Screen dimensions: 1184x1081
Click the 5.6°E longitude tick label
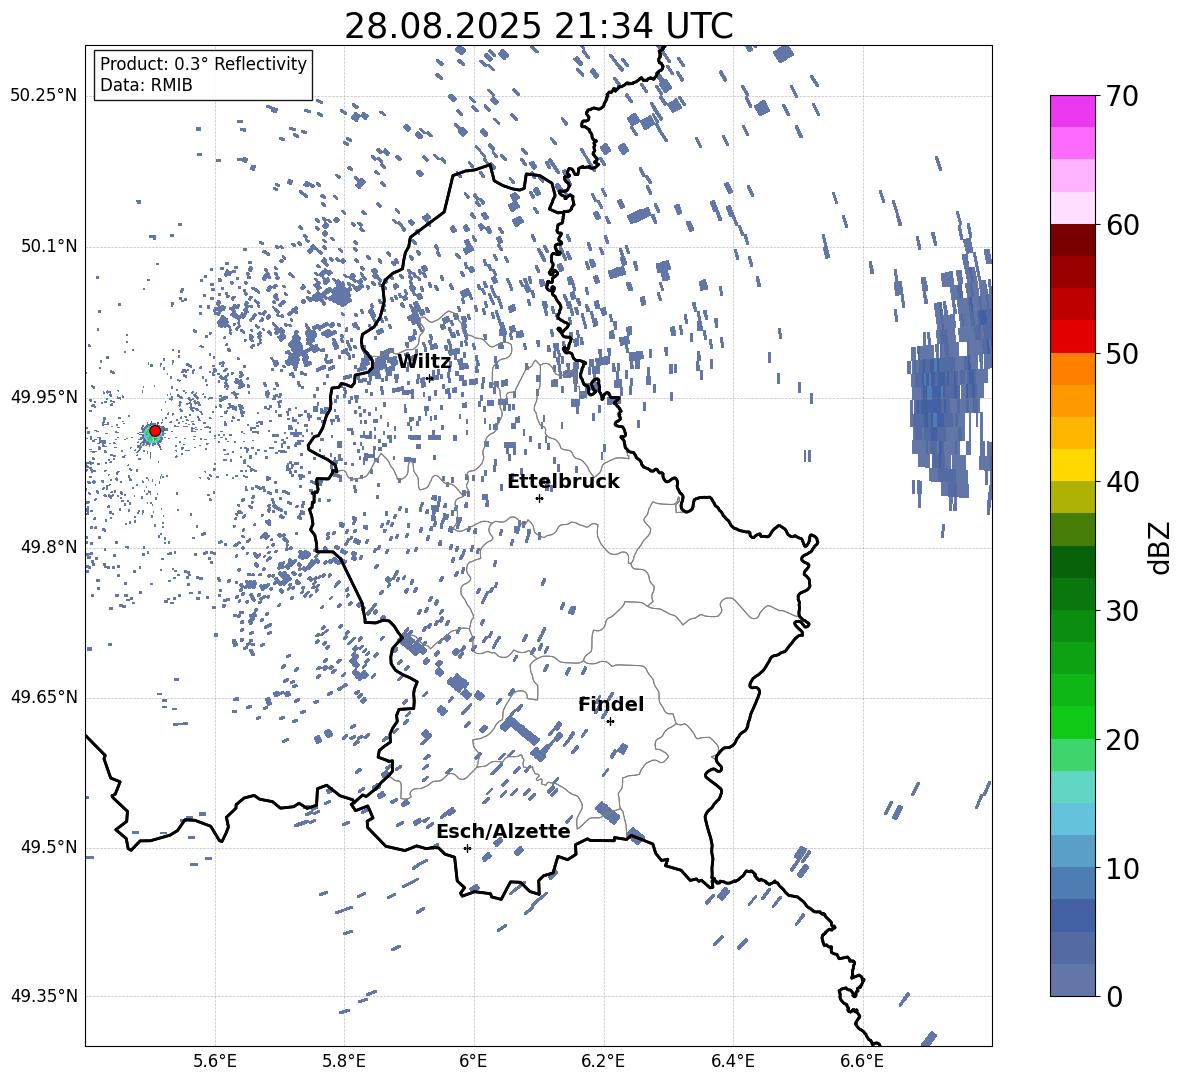pos(215,1061)
